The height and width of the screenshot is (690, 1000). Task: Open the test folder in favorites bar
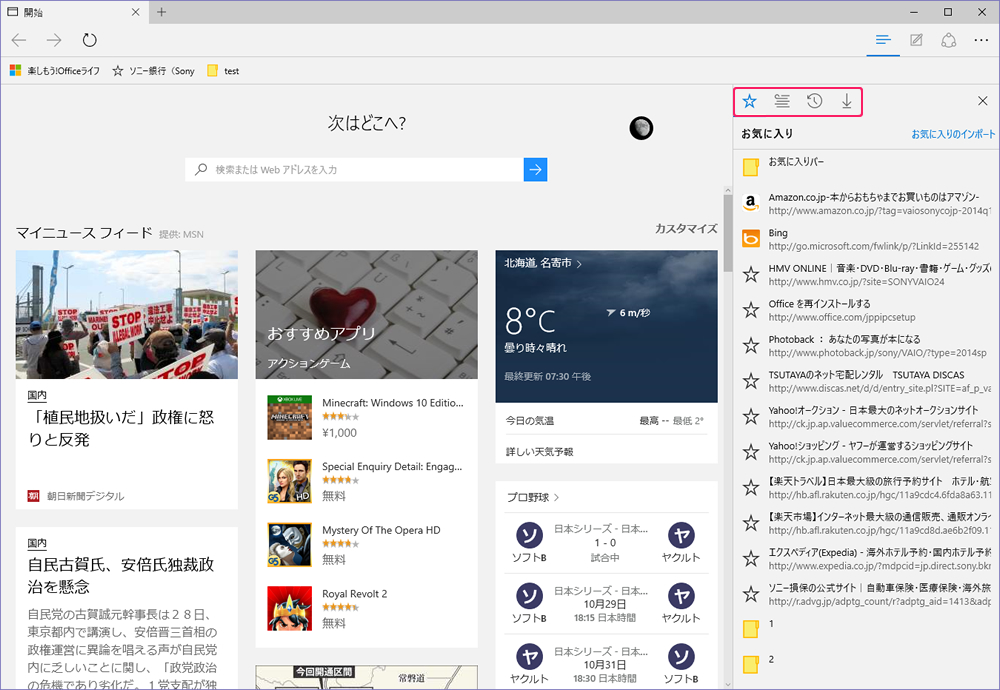(223, 71)
